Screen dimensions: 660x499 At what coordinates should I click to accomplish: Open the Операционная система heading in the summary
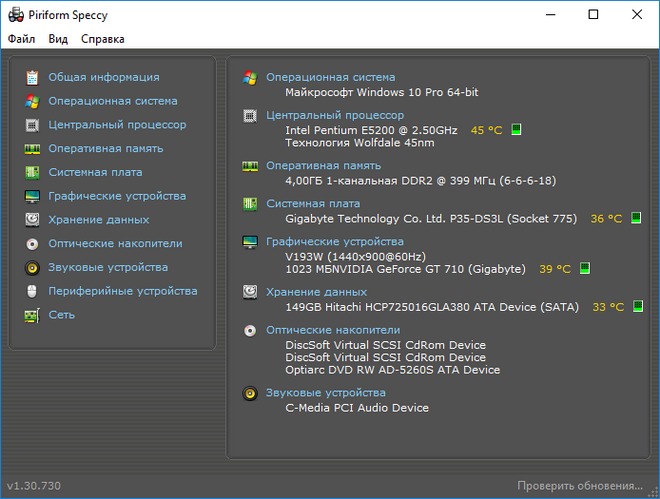pyautogui.click(x=330, y=77)
